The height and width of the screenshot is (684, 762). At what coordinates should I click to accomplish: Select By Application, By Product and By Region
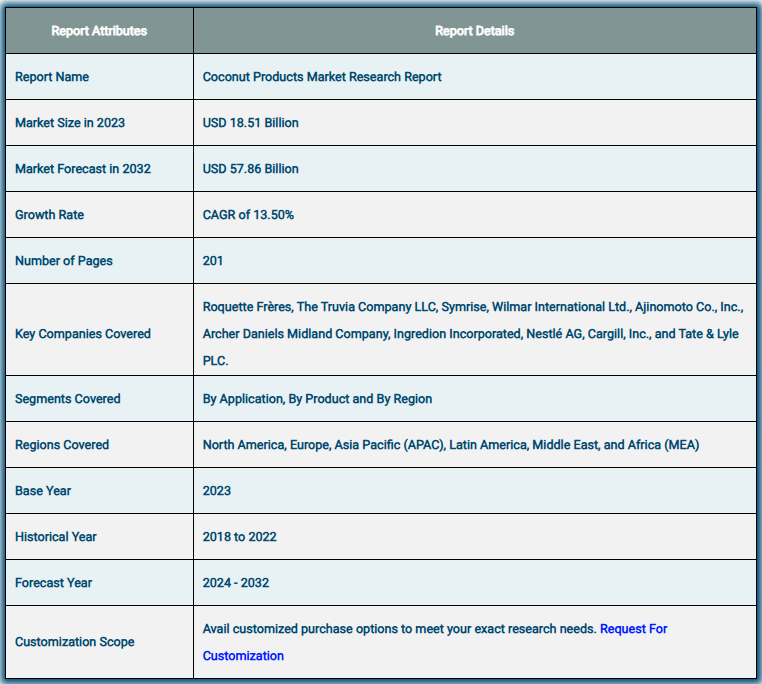[317, 399]
